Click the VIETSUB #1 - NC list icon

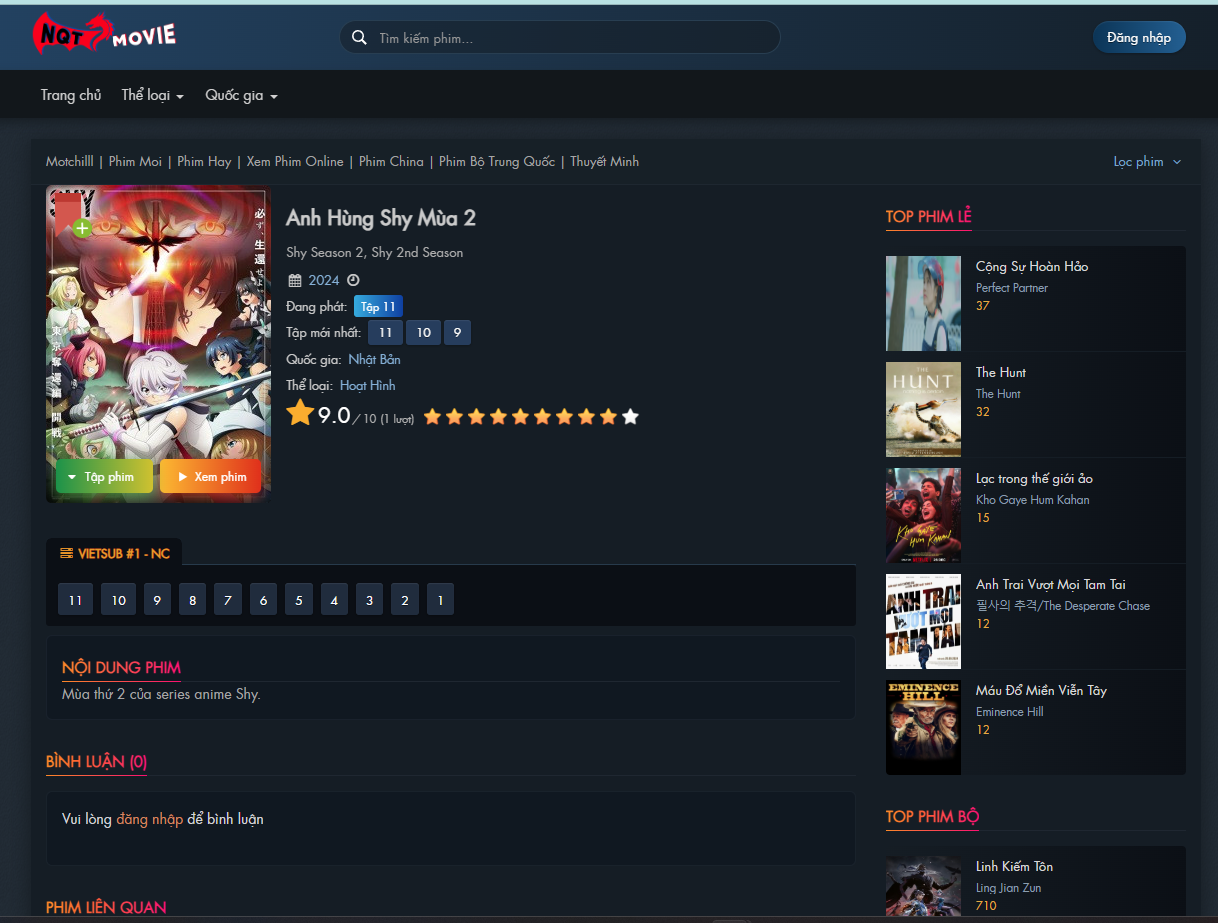click(x=67, y=553)
